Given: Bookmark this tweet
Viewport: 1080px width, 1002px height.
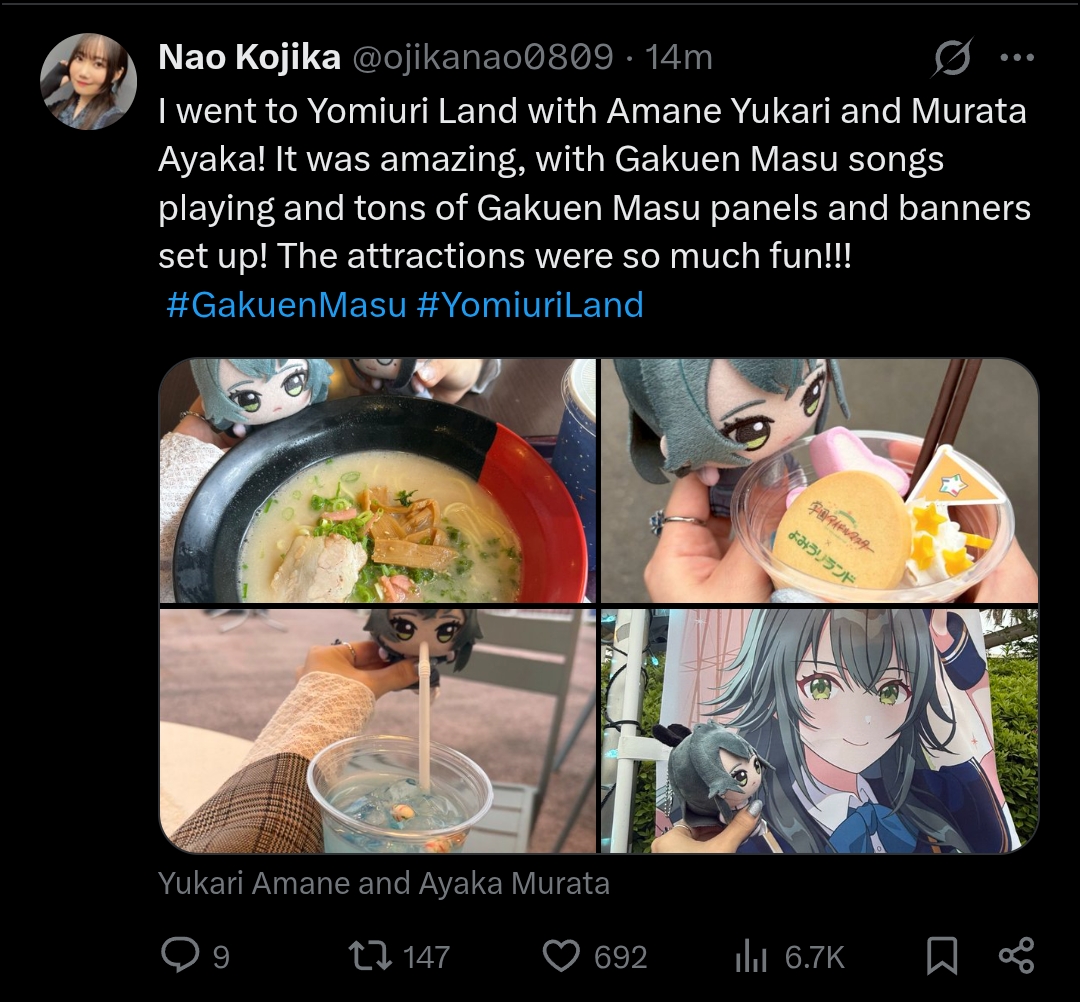Looking at the screenshot, I should pyautogui.click(x=942, y=956).
